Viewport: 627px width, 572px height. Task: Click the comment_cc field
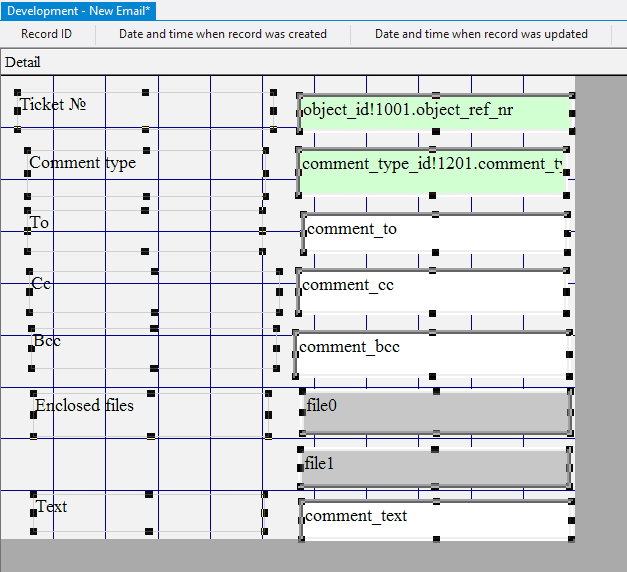435,290
